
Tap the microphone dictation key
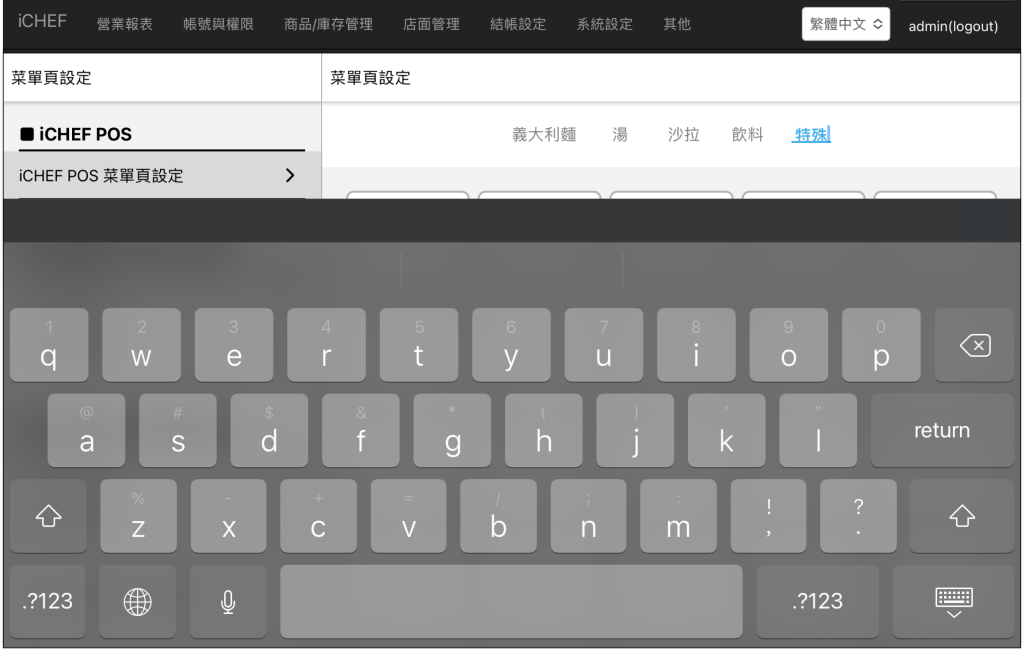coord(228,601)
